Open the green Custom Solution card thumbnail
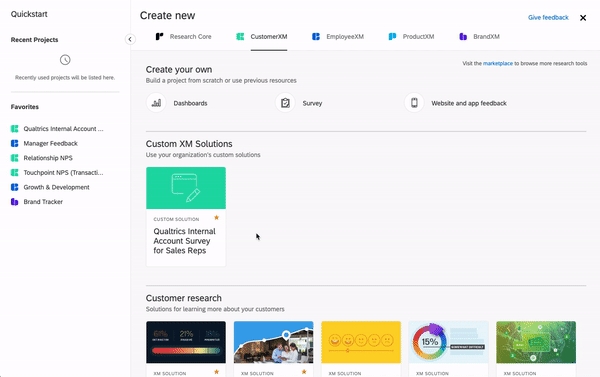This screenshot has width=600, height=377. click(186, 188)
